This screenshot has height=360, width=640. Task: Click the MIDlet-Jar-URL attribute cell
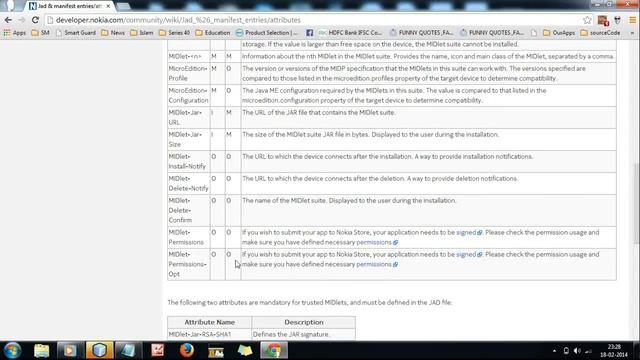click(x=189, y=118)
